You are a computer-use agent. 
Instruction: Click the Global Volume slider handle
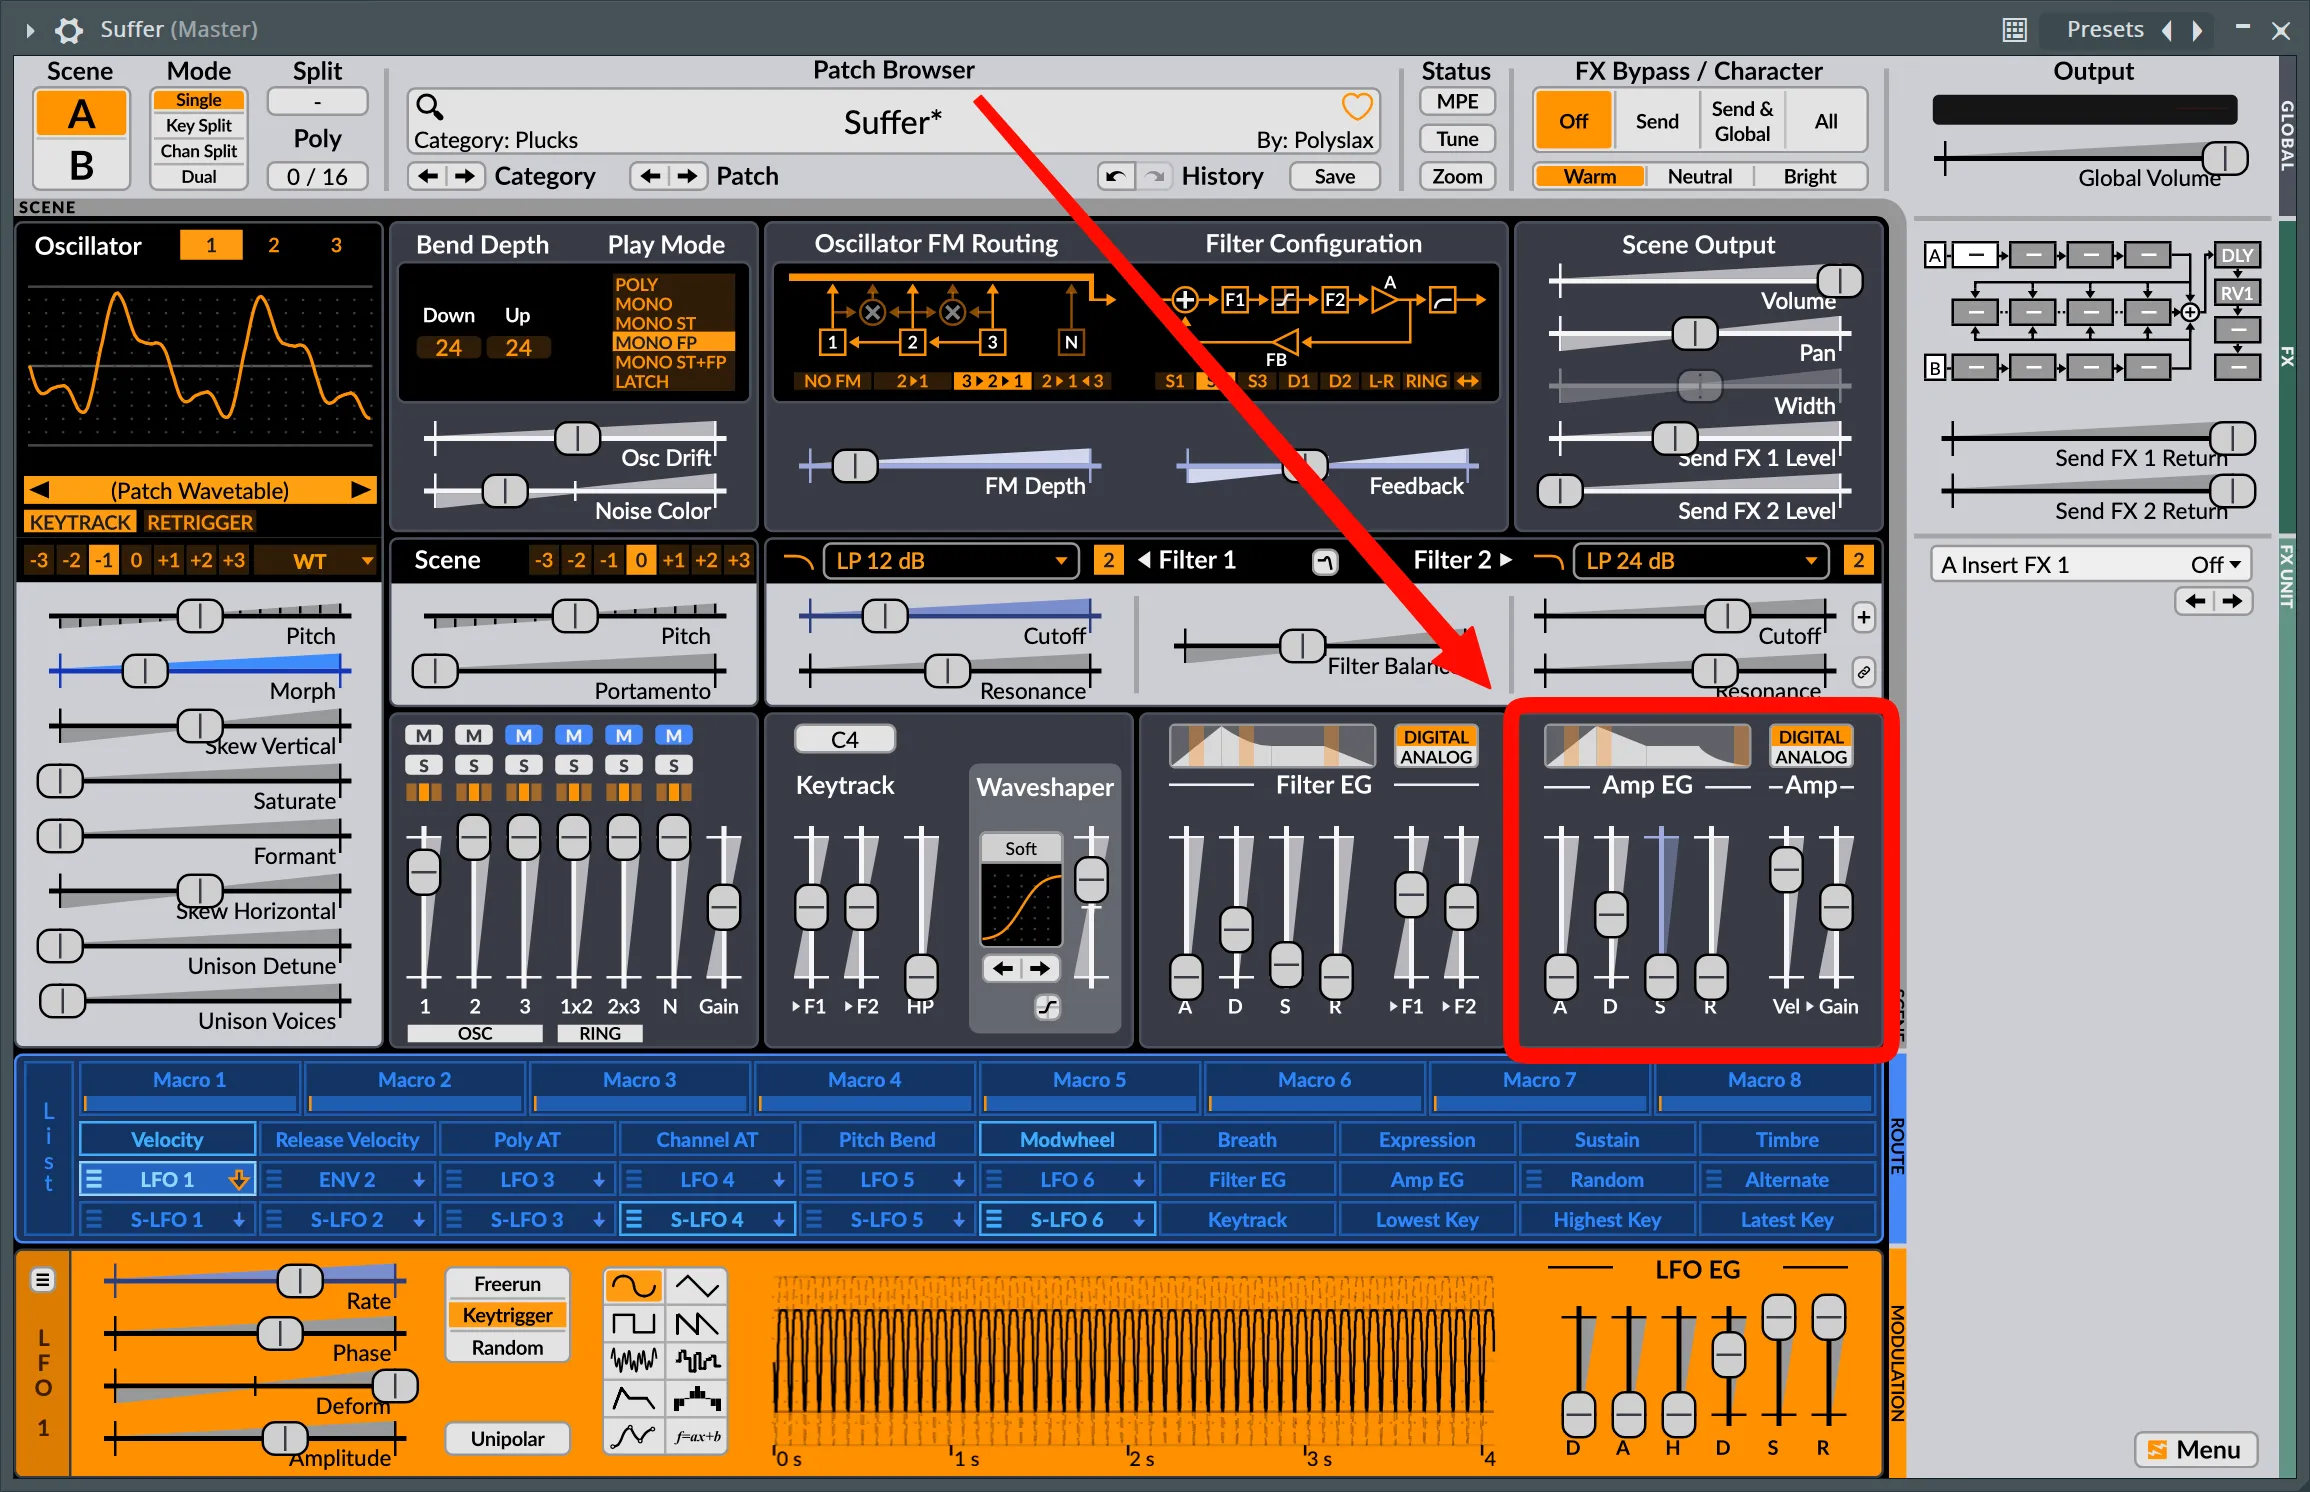[2225, 157]
